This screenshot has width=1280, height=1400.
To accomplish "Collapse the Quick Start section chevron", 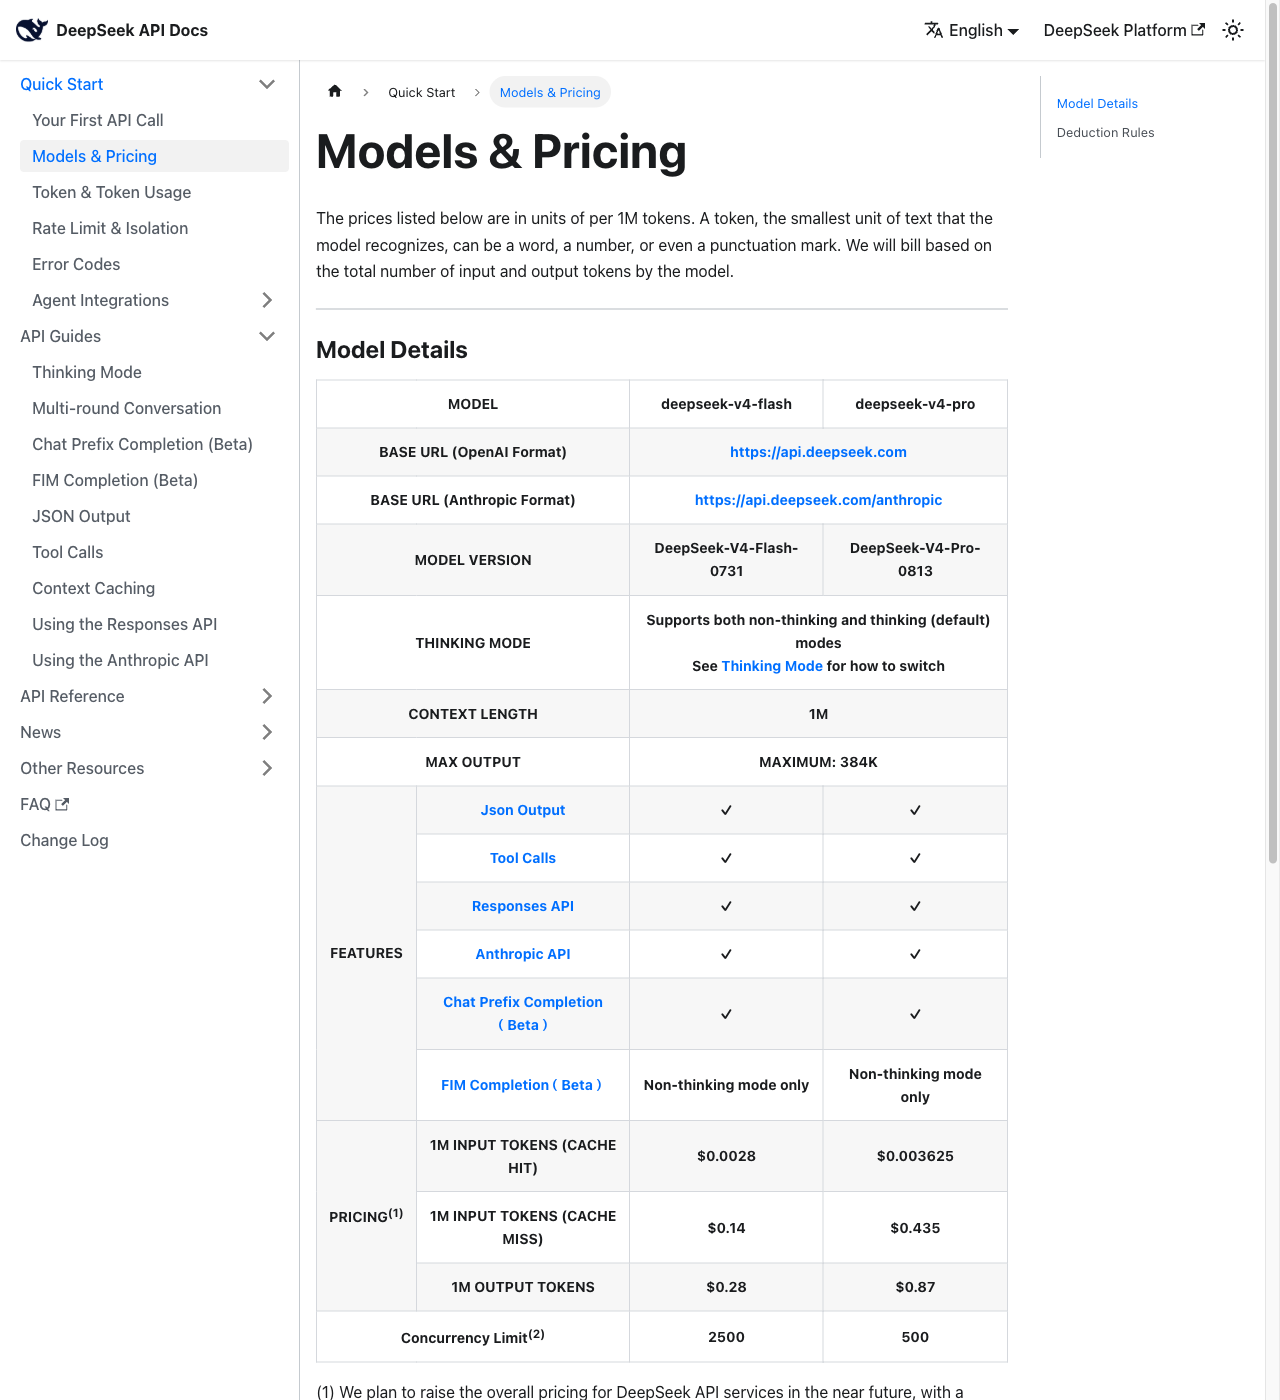I will [x=267, y=84].
